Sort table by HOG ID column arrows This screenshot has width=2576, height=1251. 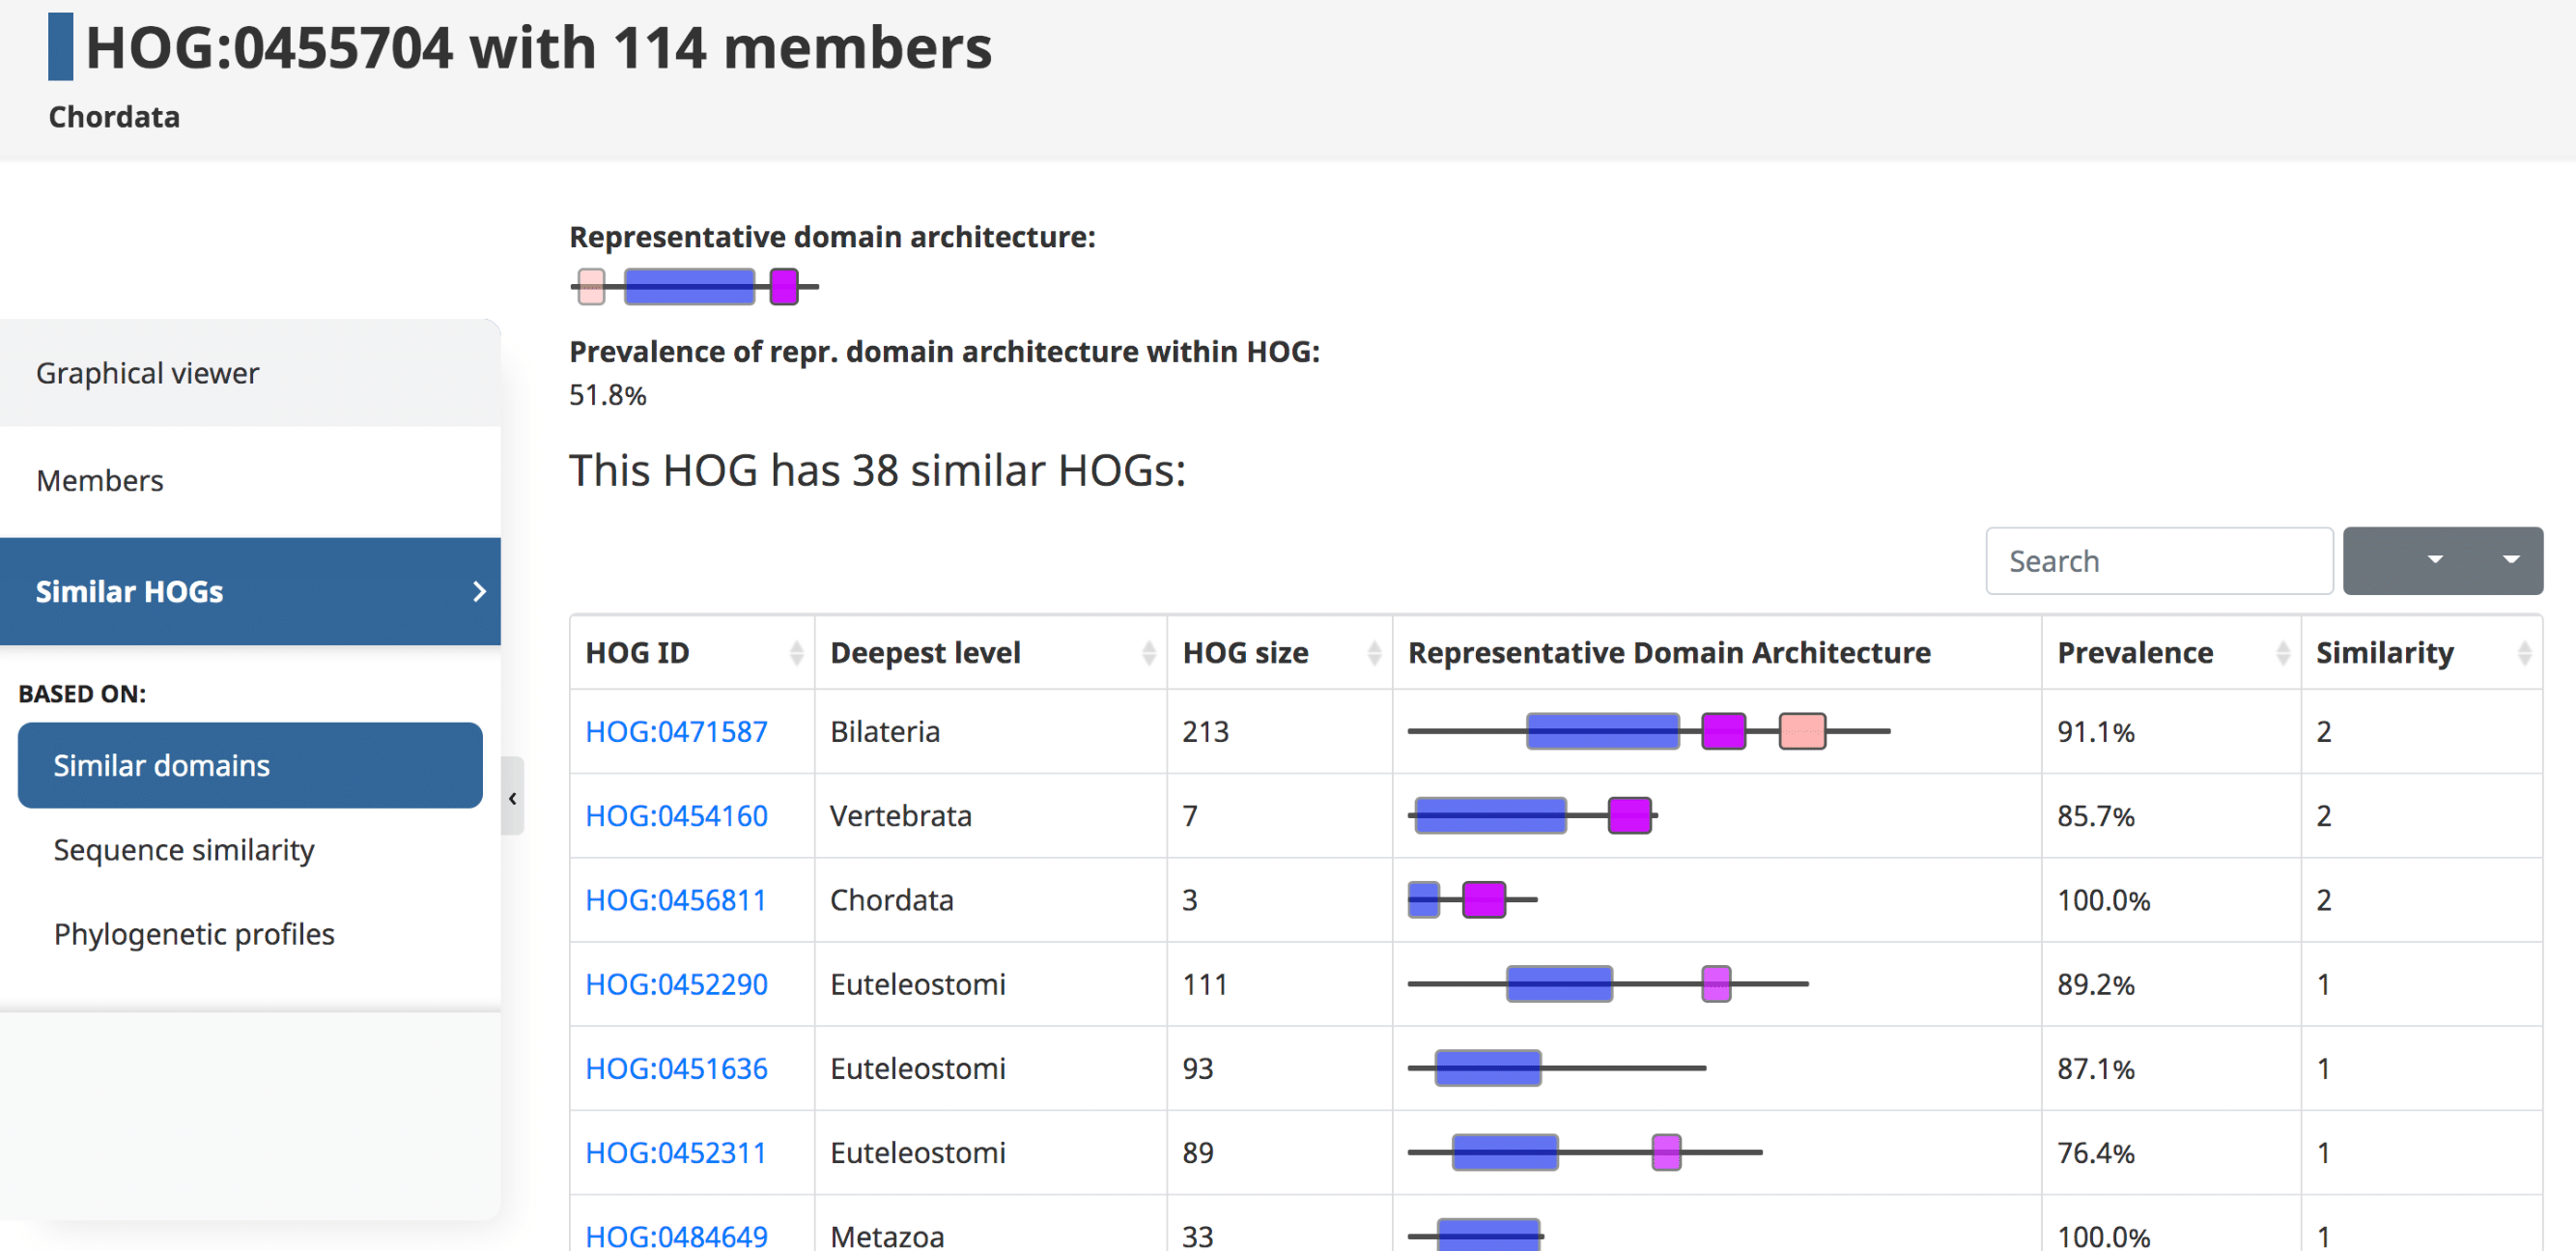click(796, 653)
